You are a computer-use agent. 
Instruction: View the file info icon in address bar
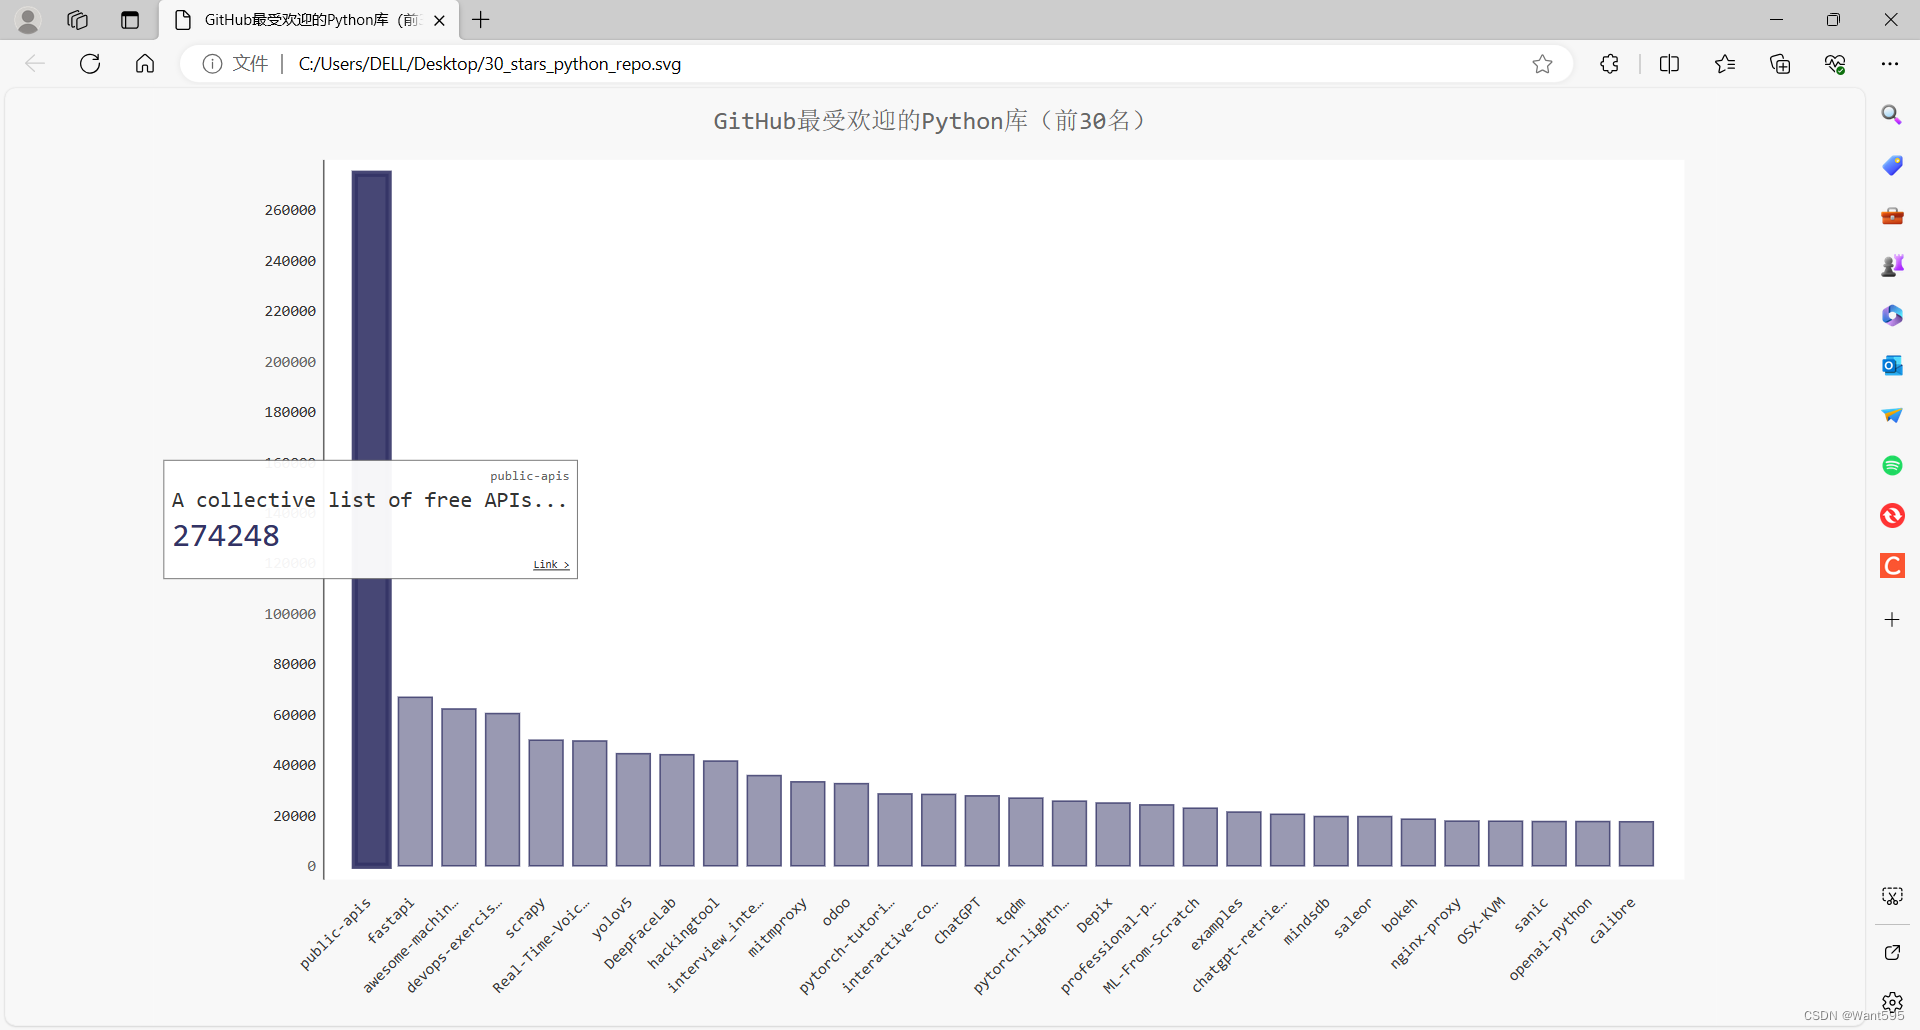pos(212,64)
